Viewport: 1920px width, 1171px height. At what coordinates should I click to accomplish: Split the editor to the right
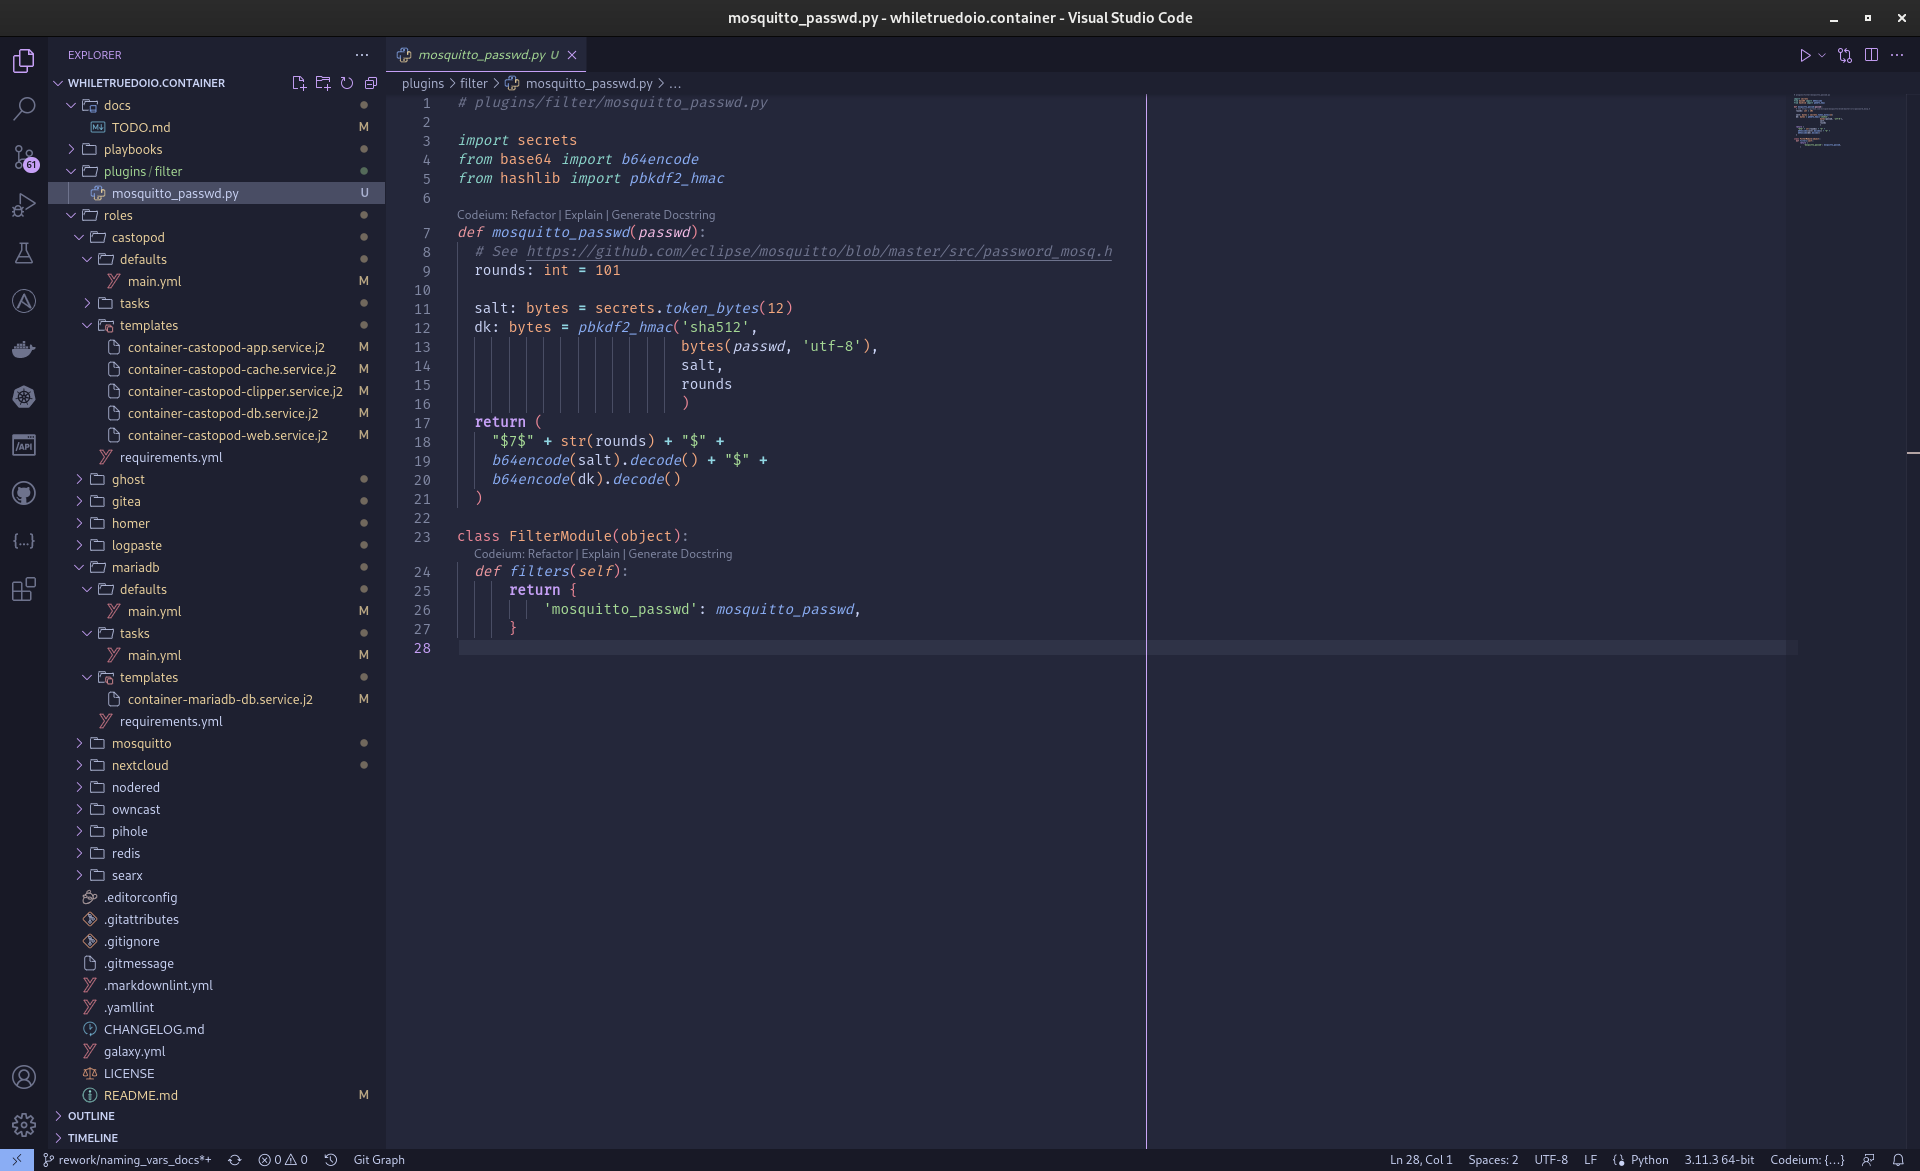coord(1871,55)
